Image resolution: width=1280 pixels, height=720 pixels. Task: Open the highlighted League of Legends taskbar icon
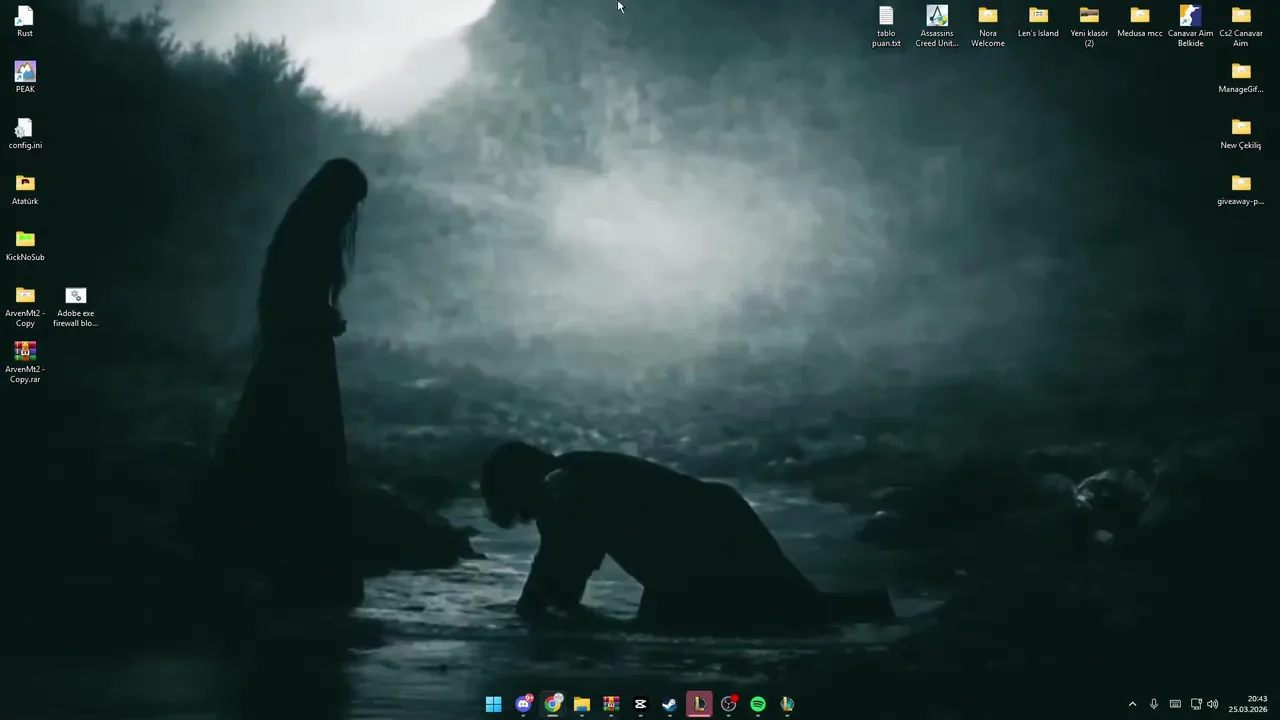coord(699,704)
